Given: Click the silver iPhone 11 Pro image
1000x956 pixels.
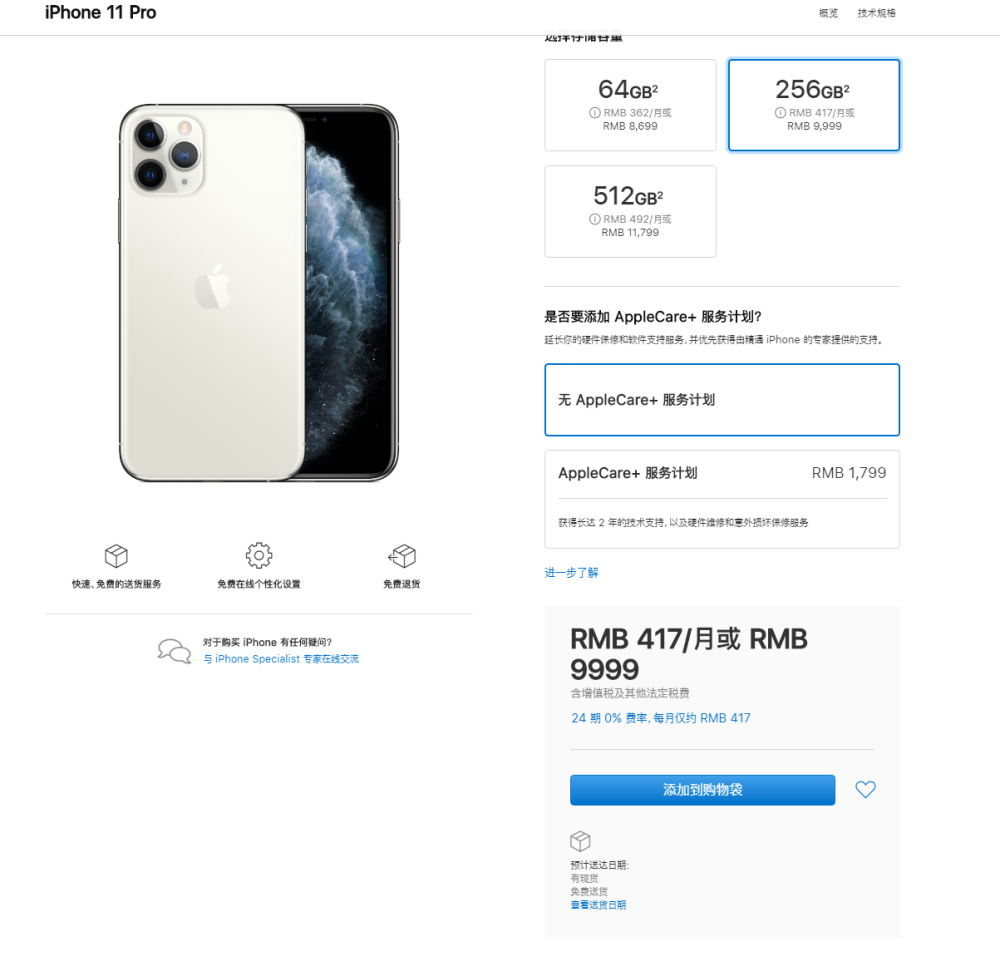Looking at the screenshot, I should [x=258, y=292].
